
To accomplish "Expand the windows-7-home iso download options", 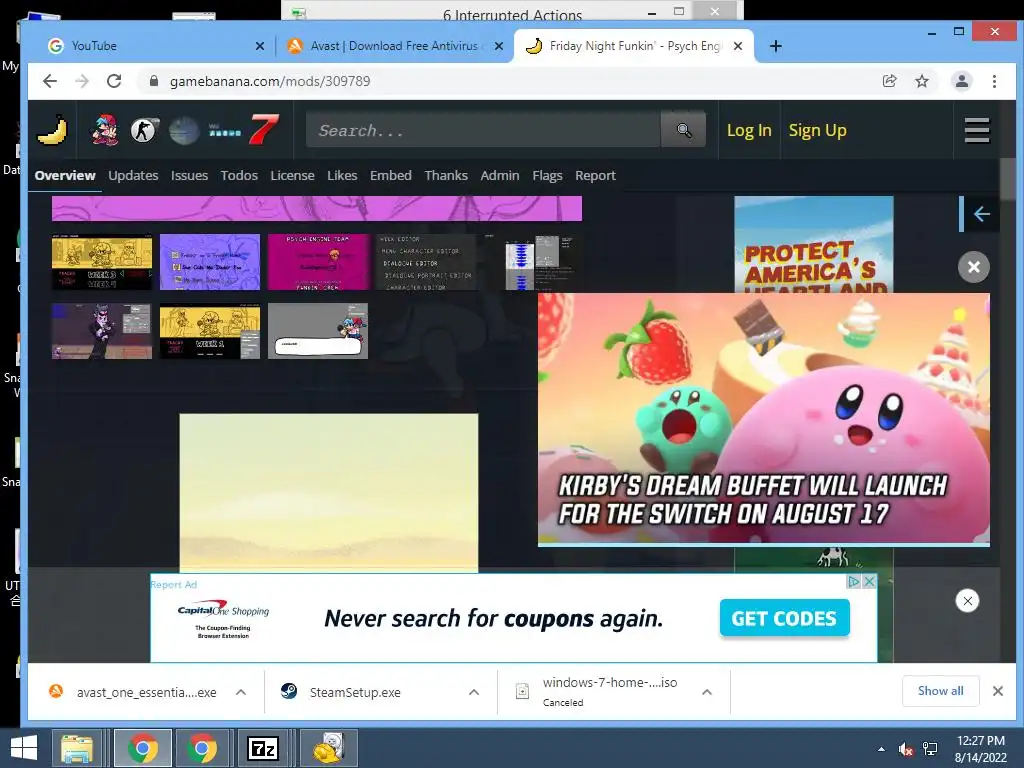I will tap(707, 692).
